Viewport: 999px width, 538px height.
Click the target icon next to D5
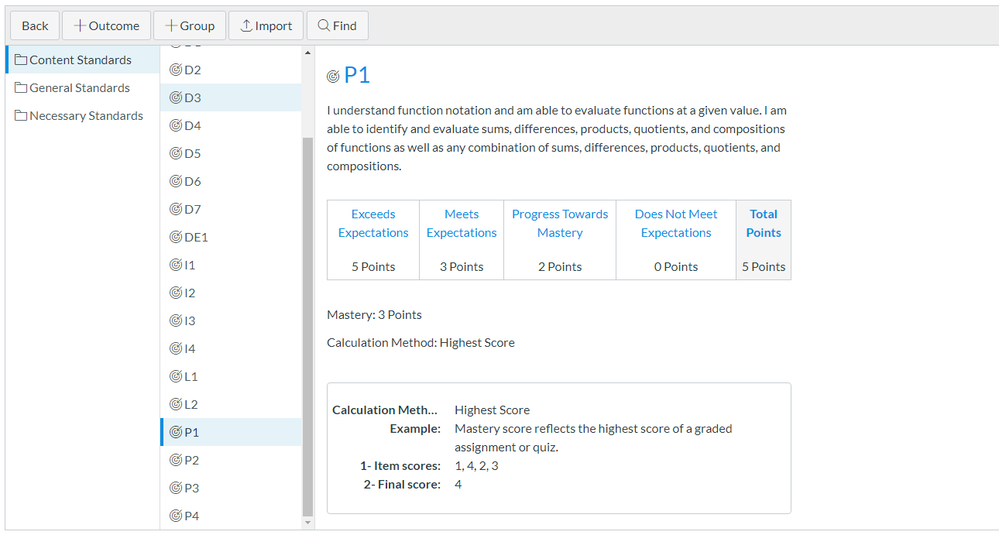175,154
